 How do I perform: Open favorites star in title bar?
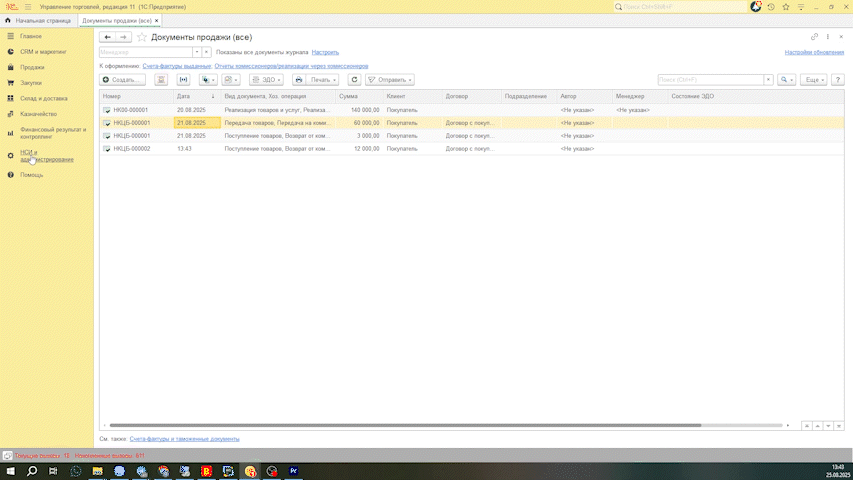tap(785, 7)
